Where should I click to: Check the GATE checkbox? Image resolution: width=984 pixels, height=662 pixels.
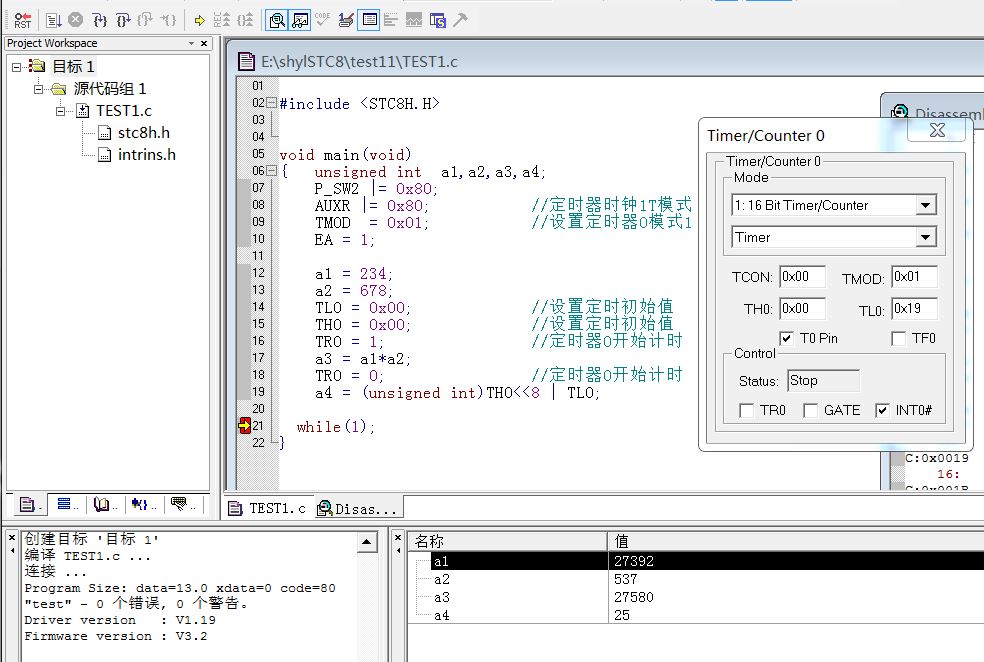click(x=810, y=410)
